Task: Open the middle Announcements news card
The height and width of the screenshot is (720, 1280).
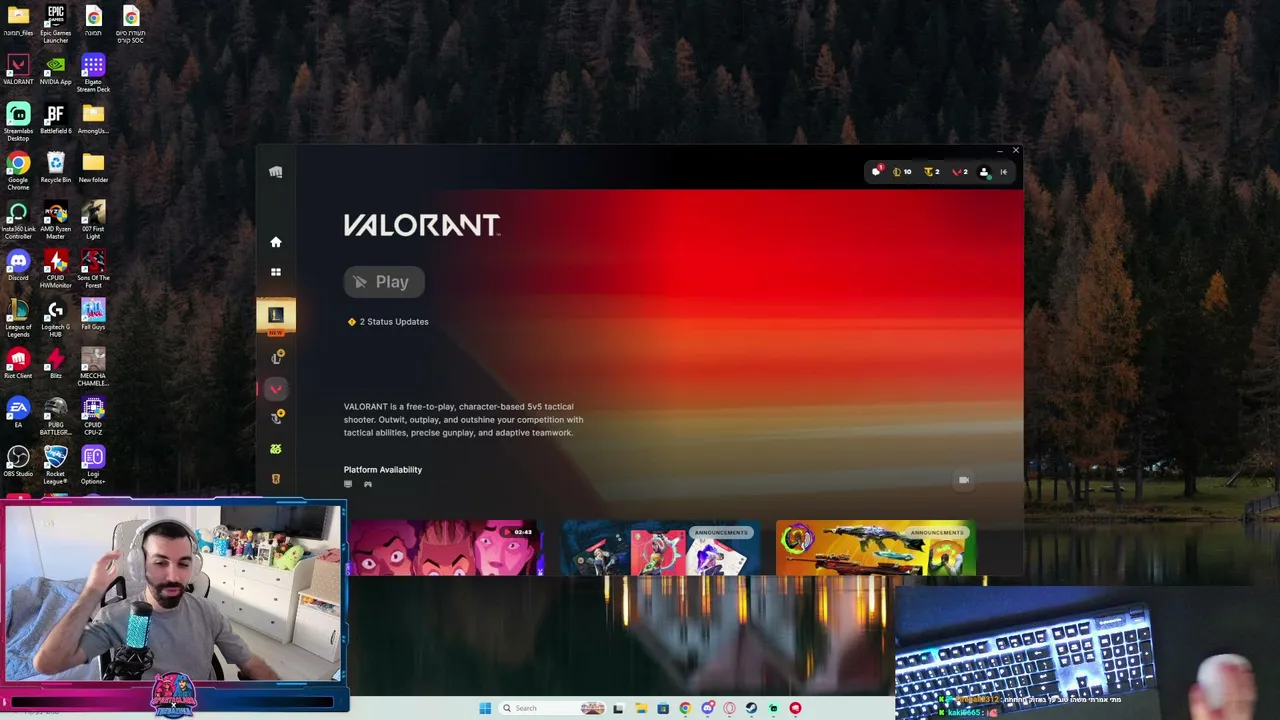Action: 659,548
